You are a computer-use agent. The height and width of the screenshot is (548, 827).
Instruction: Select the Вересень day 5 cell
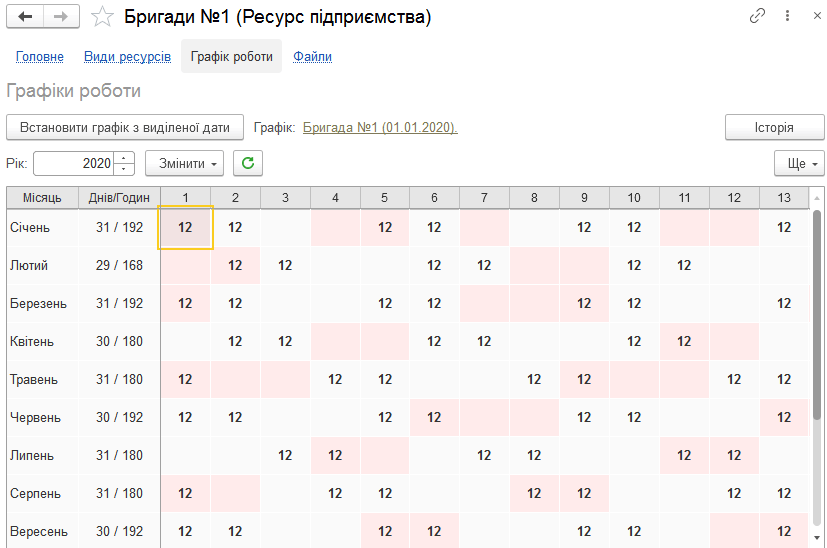coord(384,531)
